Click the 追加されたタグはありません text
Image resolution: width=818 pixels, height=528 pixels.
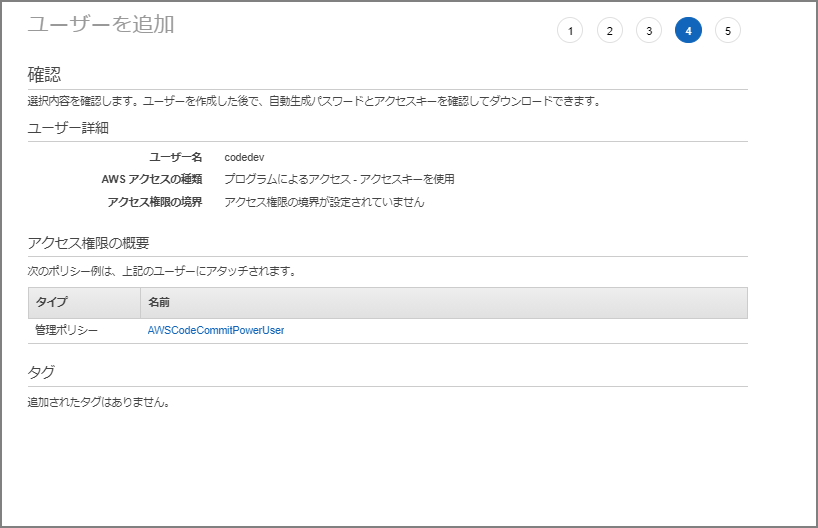tap(99, 402)
